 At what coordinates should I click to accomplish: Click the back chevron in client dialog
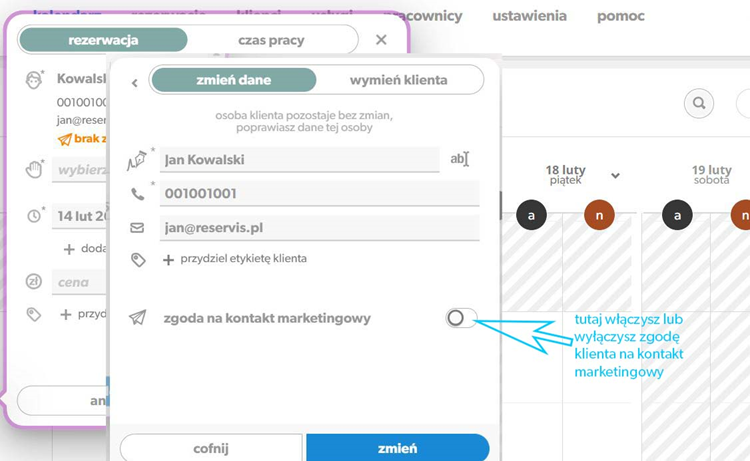(135, 83)
